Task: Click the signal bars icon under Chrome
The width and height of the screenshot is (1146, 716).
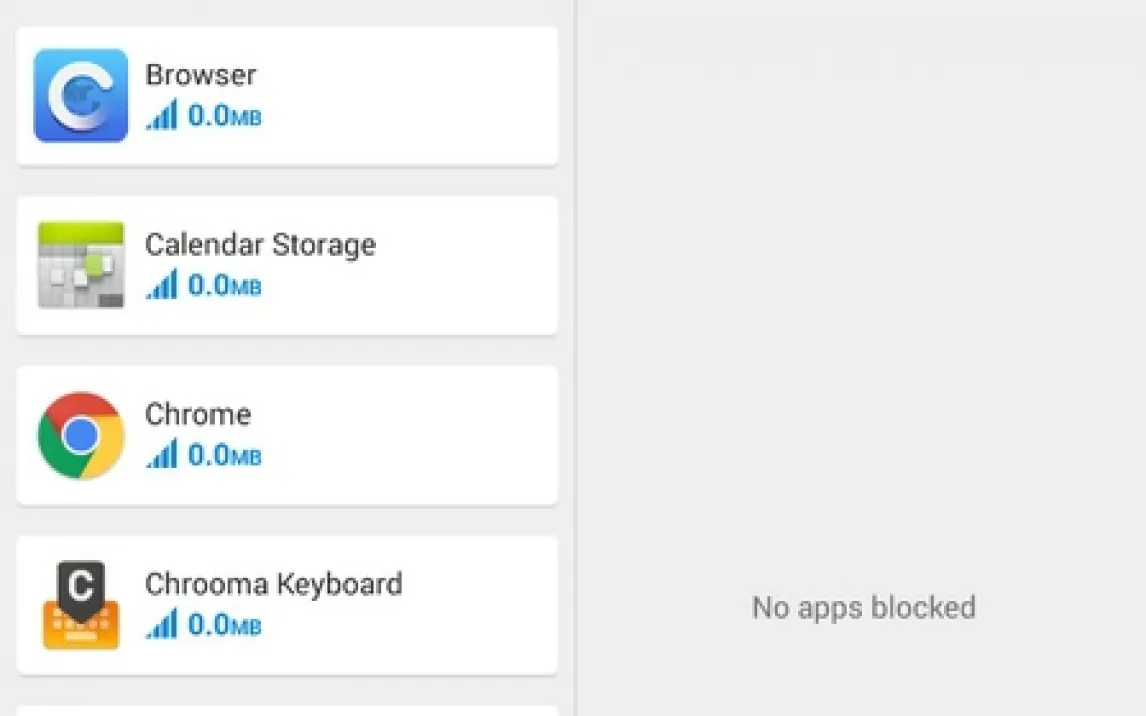Action: [x=162, y=456]
